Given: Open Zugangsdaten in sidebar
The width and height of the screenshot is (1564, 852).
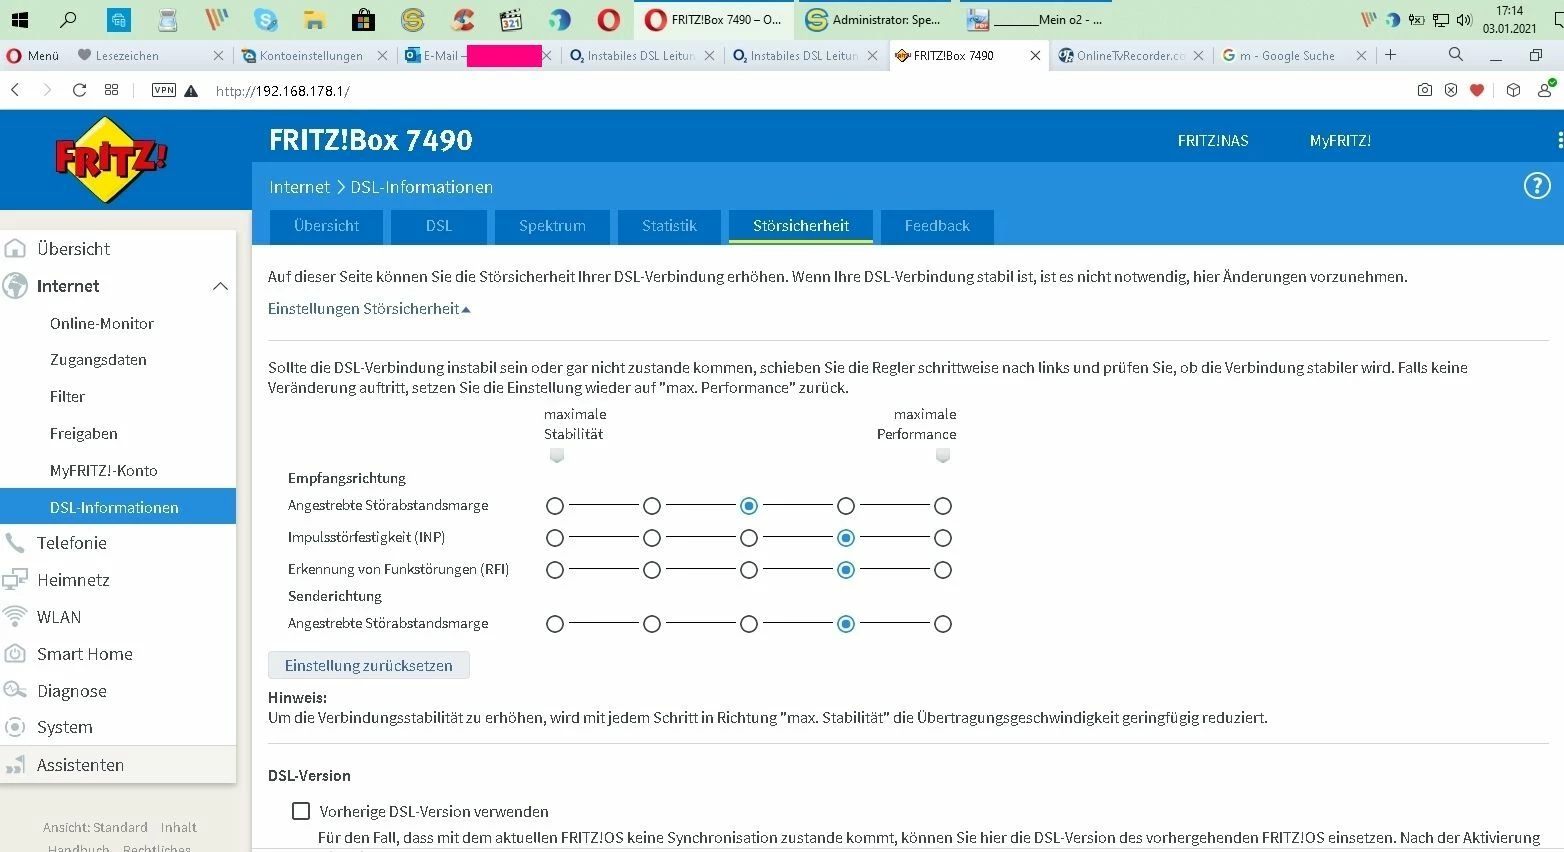Looking at the screenshot, I should [98, 360].
